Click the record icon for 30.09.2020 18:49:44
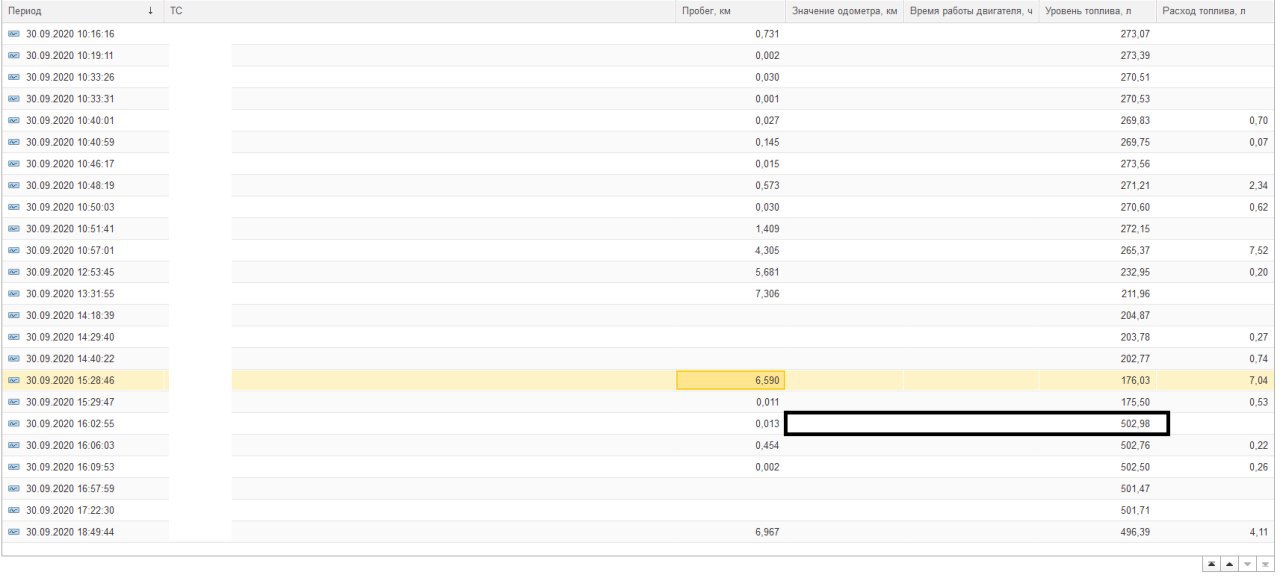The image size is (1280, 581). 14,531
